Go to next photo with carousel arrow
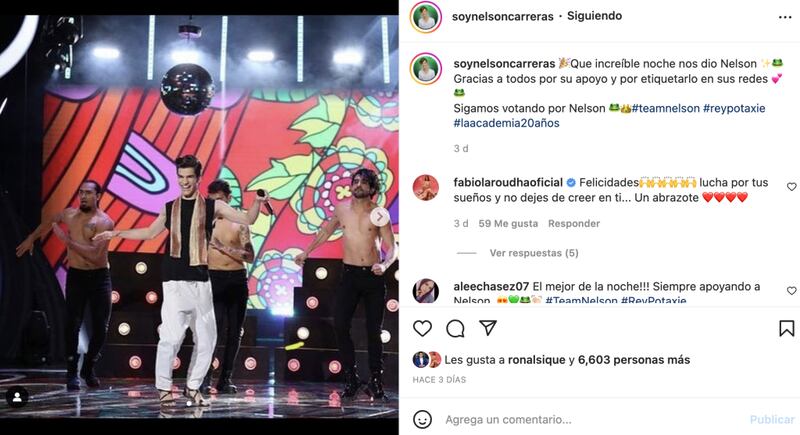This screenshot has width=800, height=435. [379, 217]
